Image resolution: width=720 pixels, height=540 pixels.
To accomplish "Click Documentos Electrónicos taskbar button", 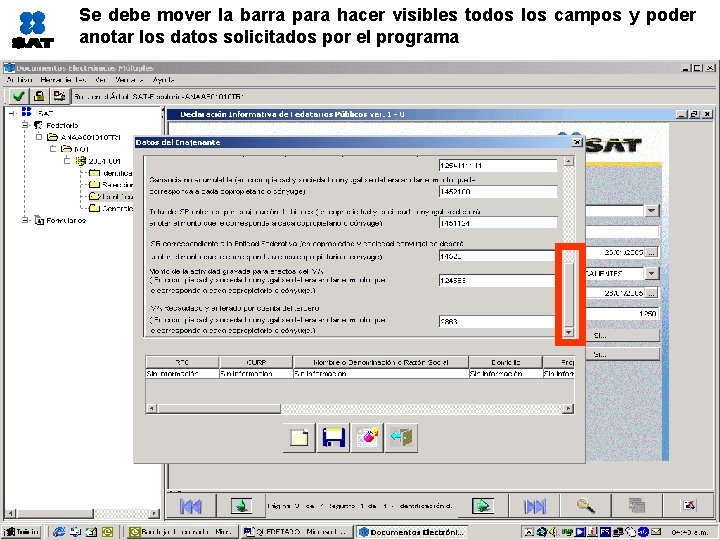I will [412, 532].
